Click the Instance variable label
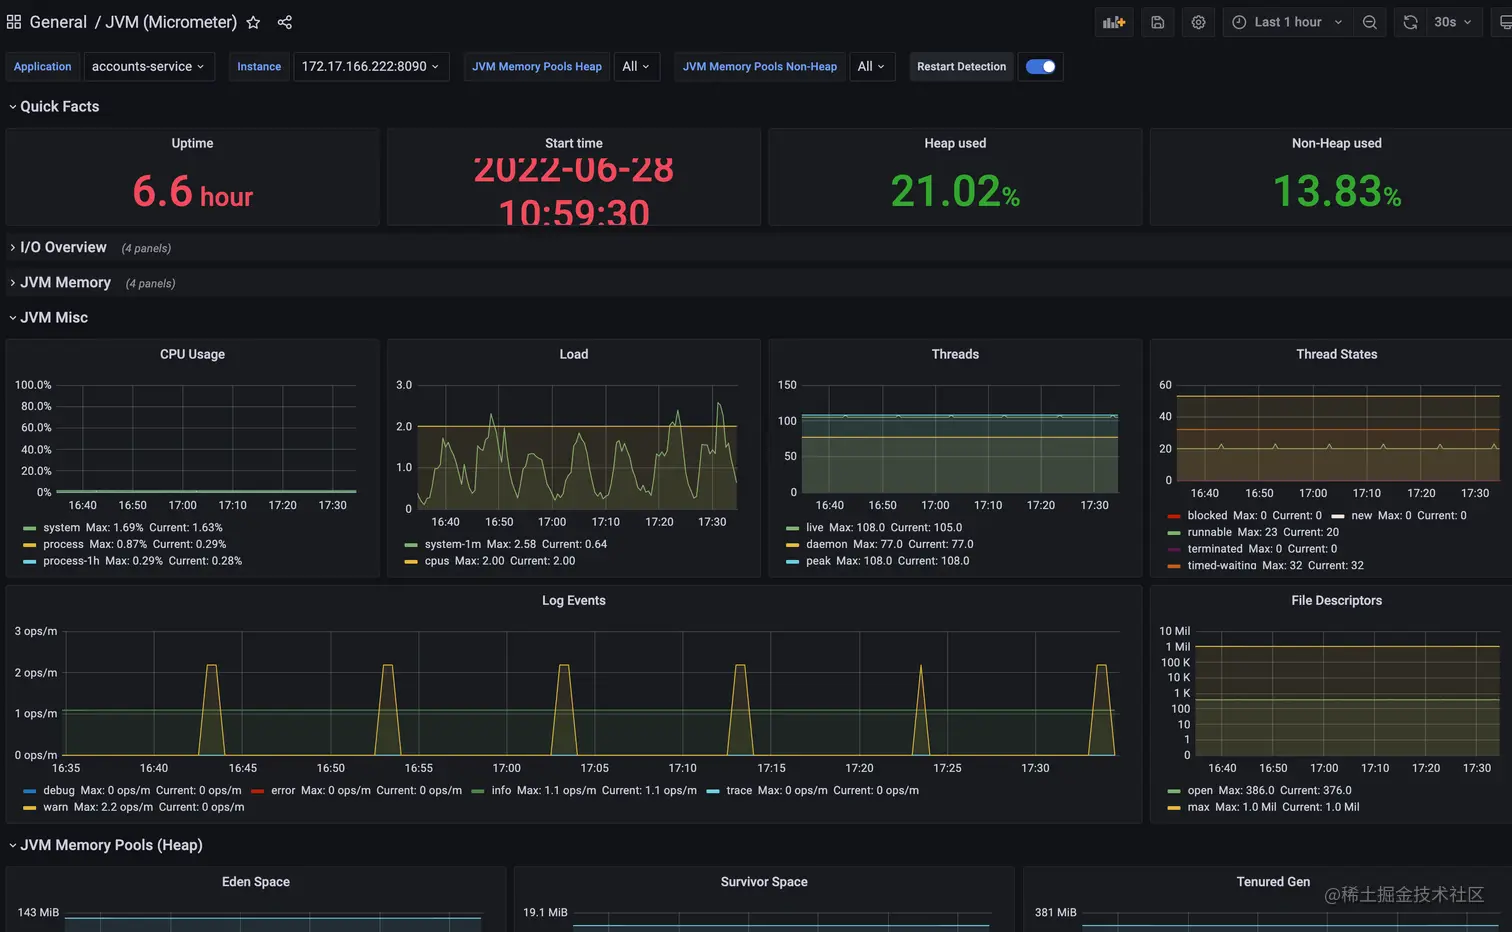The height and width of the screenshot is (932, 1512). point(259,67)
